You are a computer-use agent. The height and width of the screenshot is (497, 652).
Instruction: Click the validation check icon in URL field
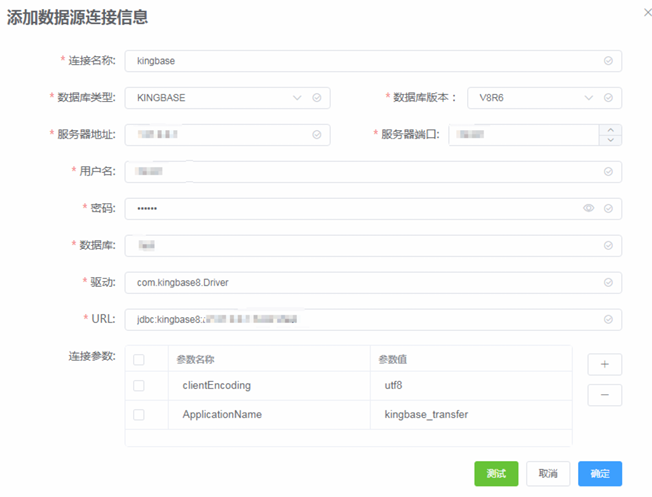click(608, 319)
